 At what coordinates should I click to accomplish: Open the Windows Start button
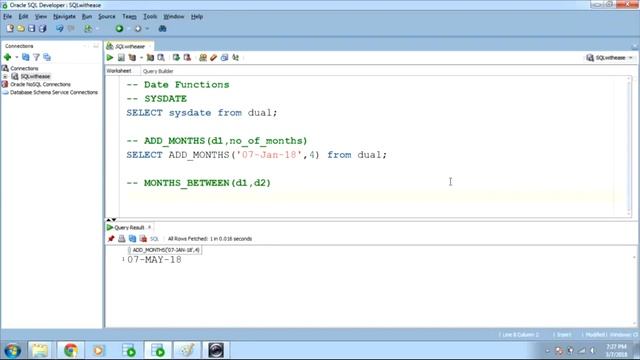[x=12, y=350]
